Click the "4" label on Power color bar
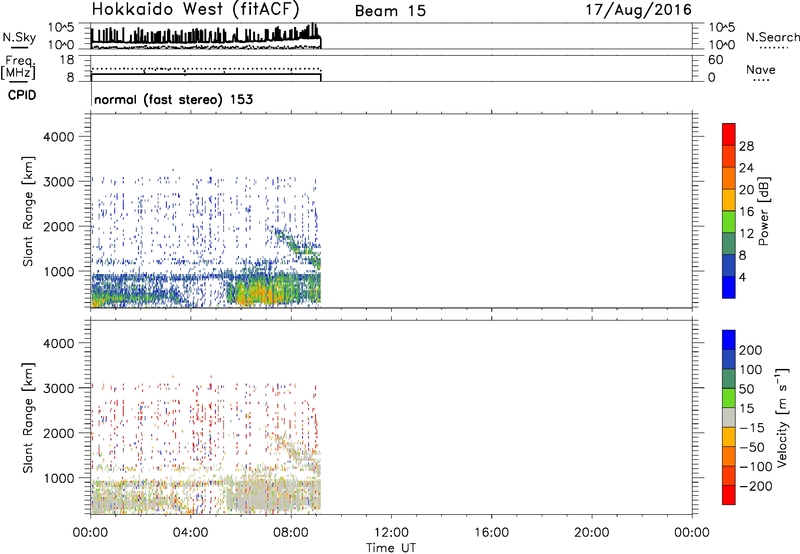The image size is (800, 554). [x=742, y=277]
